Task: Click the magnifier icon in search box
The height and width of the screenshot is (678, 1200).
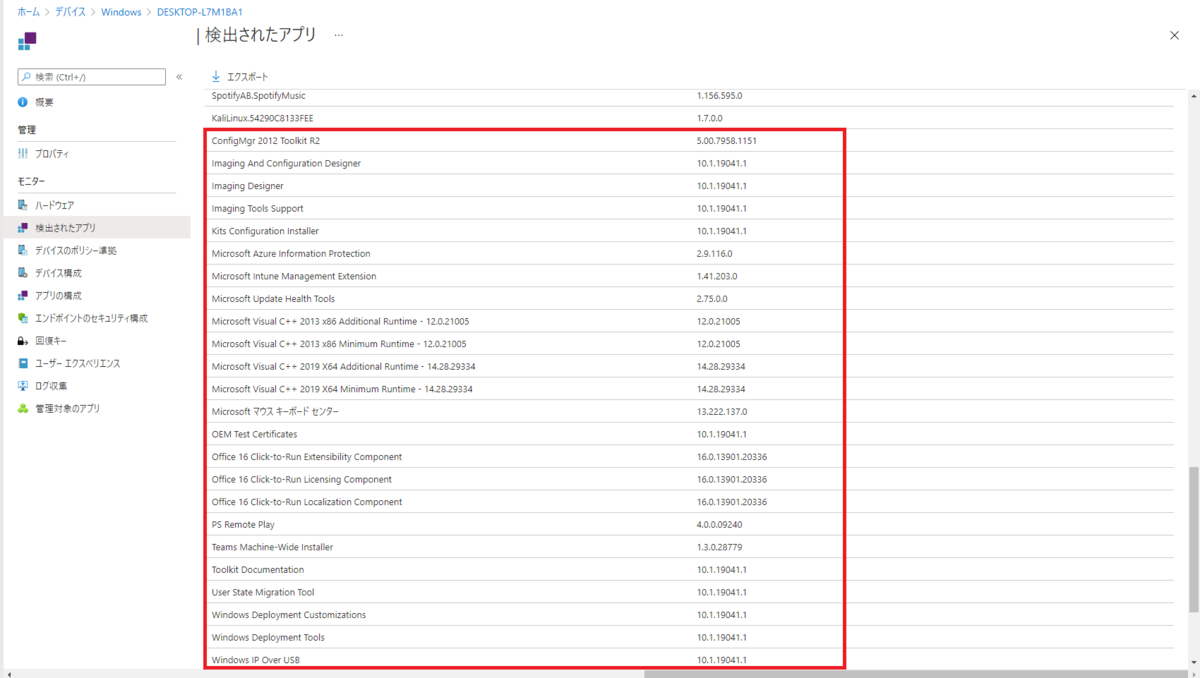Action: coord(27,77)
